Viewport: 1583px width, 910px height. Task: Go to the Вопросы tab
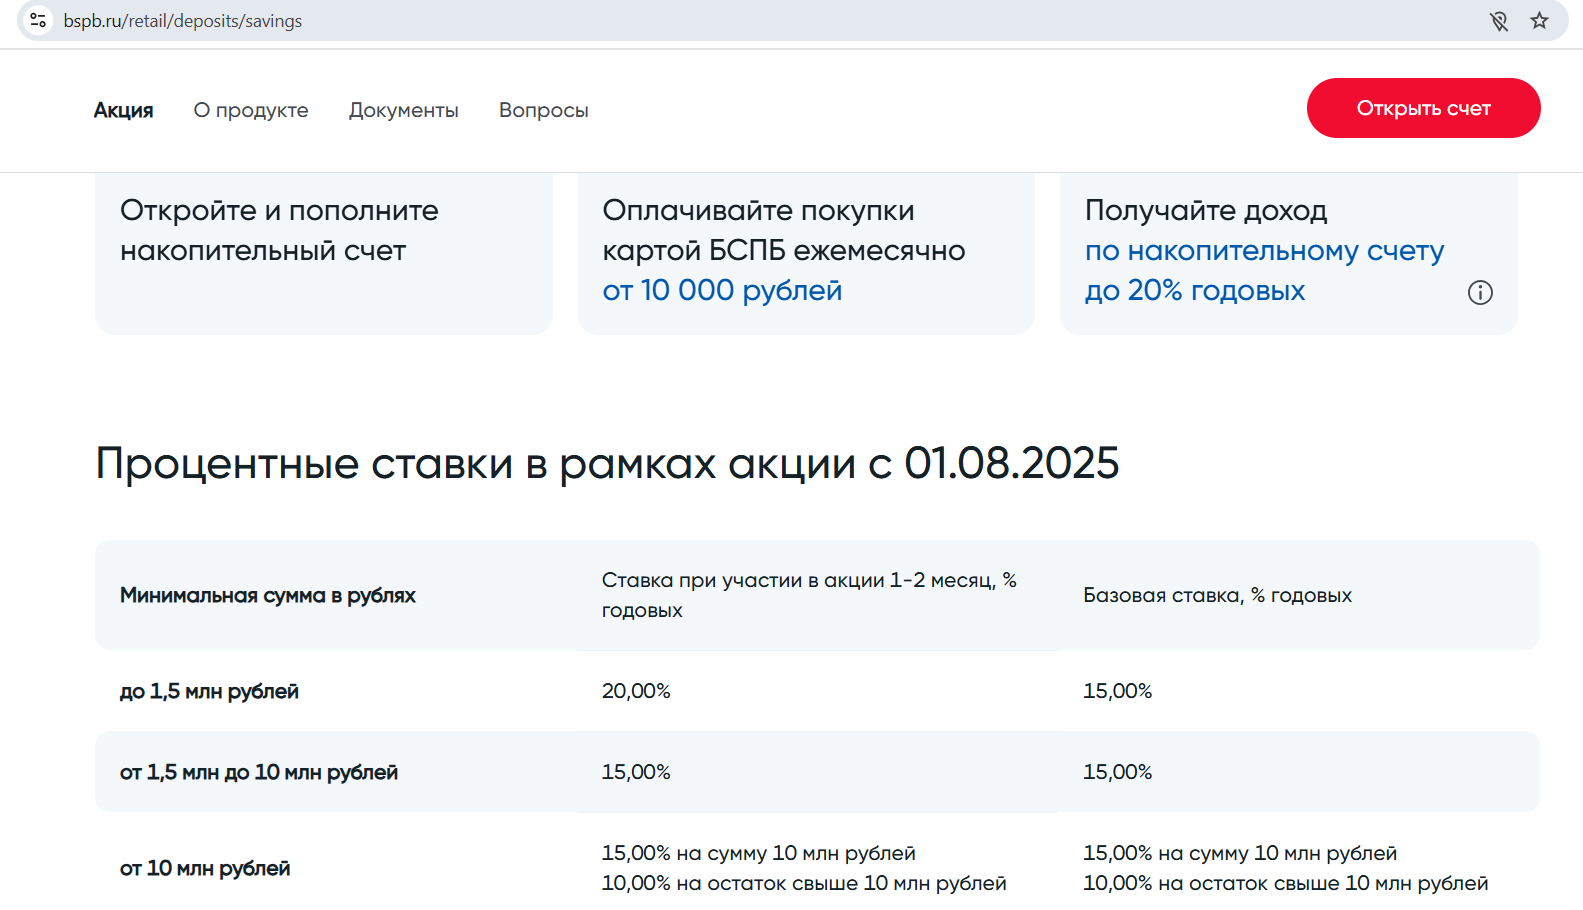point(544,110)
